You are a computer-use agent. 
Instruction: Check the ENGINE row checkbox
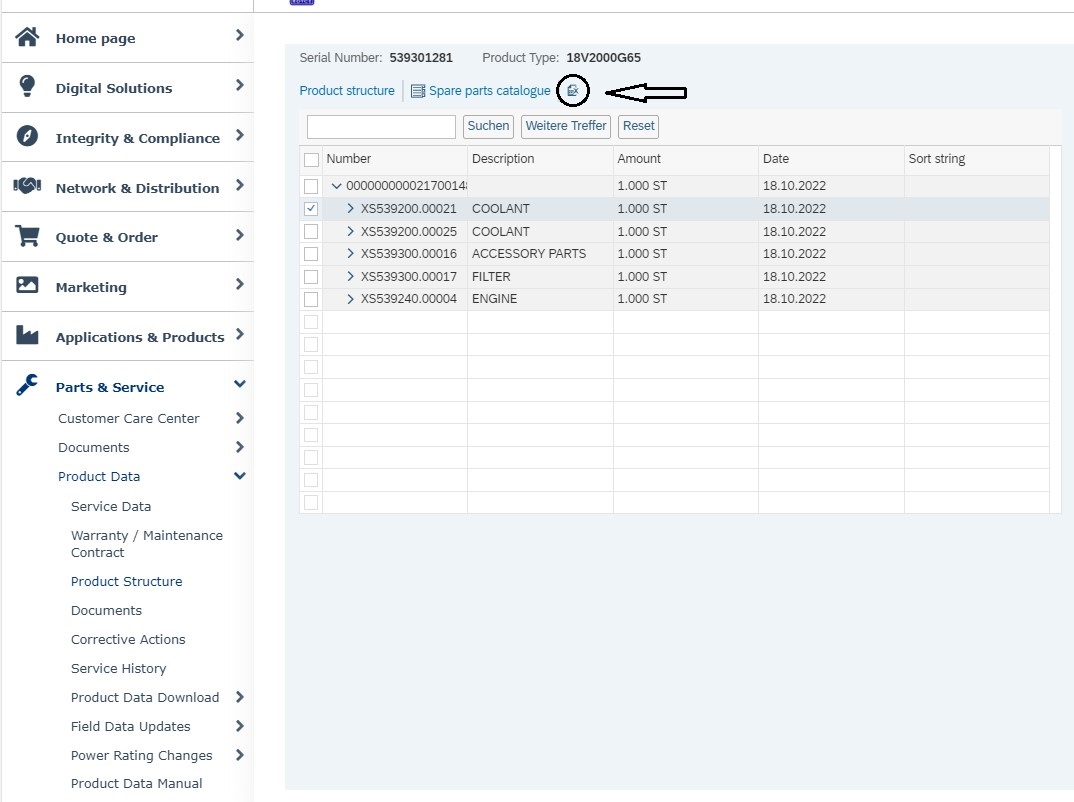[x=311, y=299]
